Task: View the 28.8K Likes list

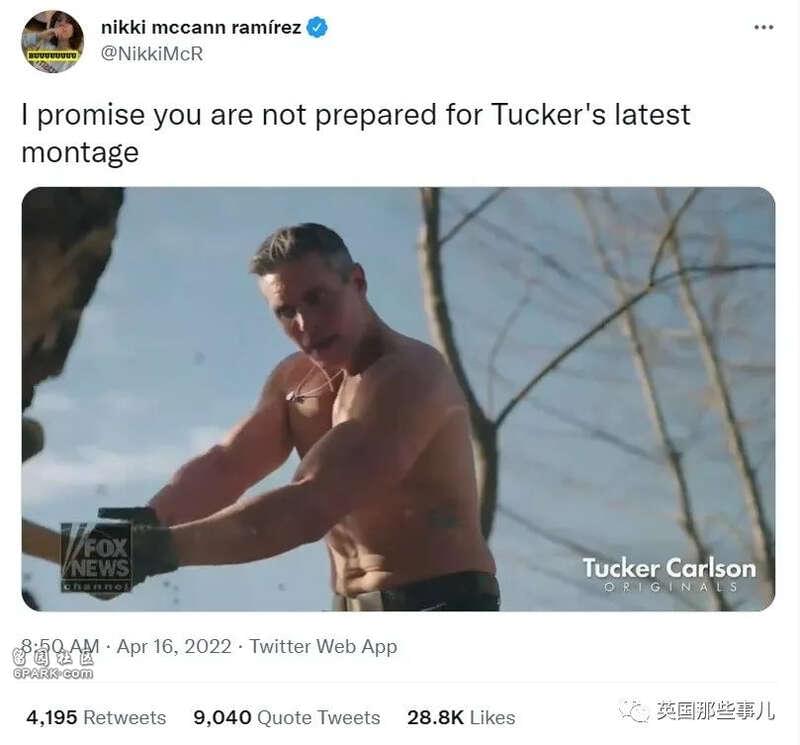Action: 461,717
